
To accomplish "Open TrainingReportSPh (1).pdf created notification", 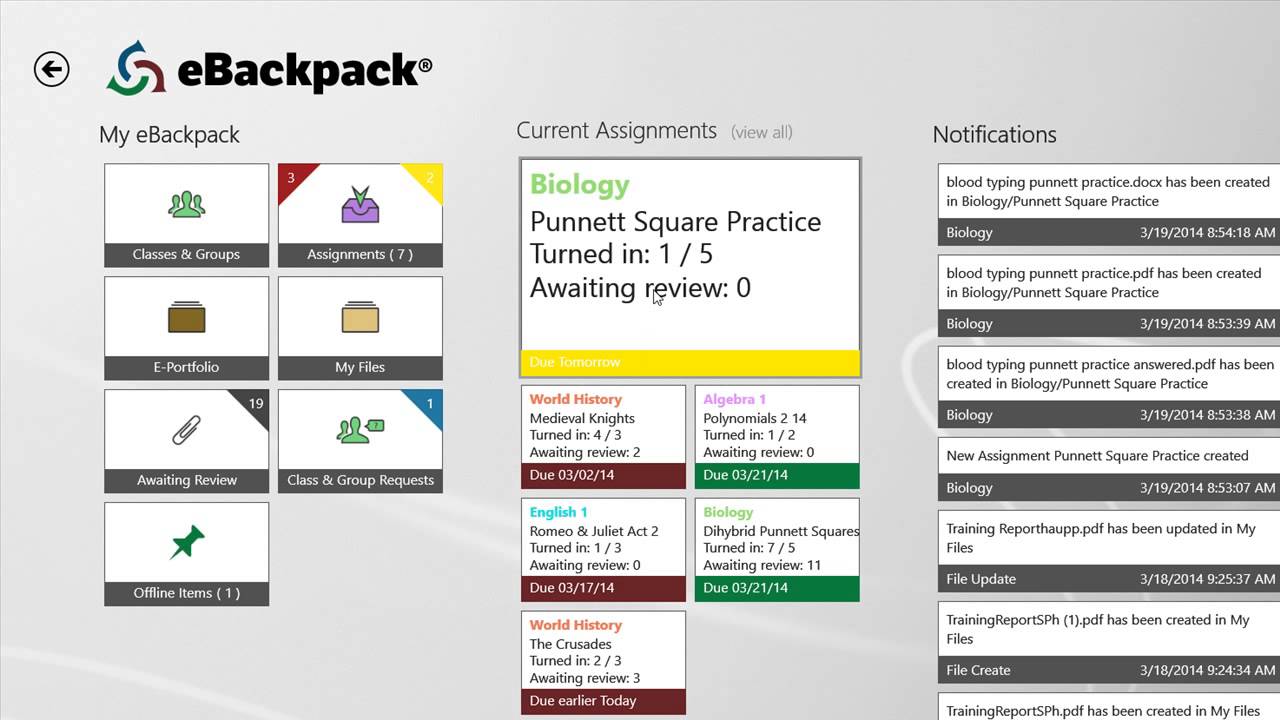I will (x=1109, y=642).
